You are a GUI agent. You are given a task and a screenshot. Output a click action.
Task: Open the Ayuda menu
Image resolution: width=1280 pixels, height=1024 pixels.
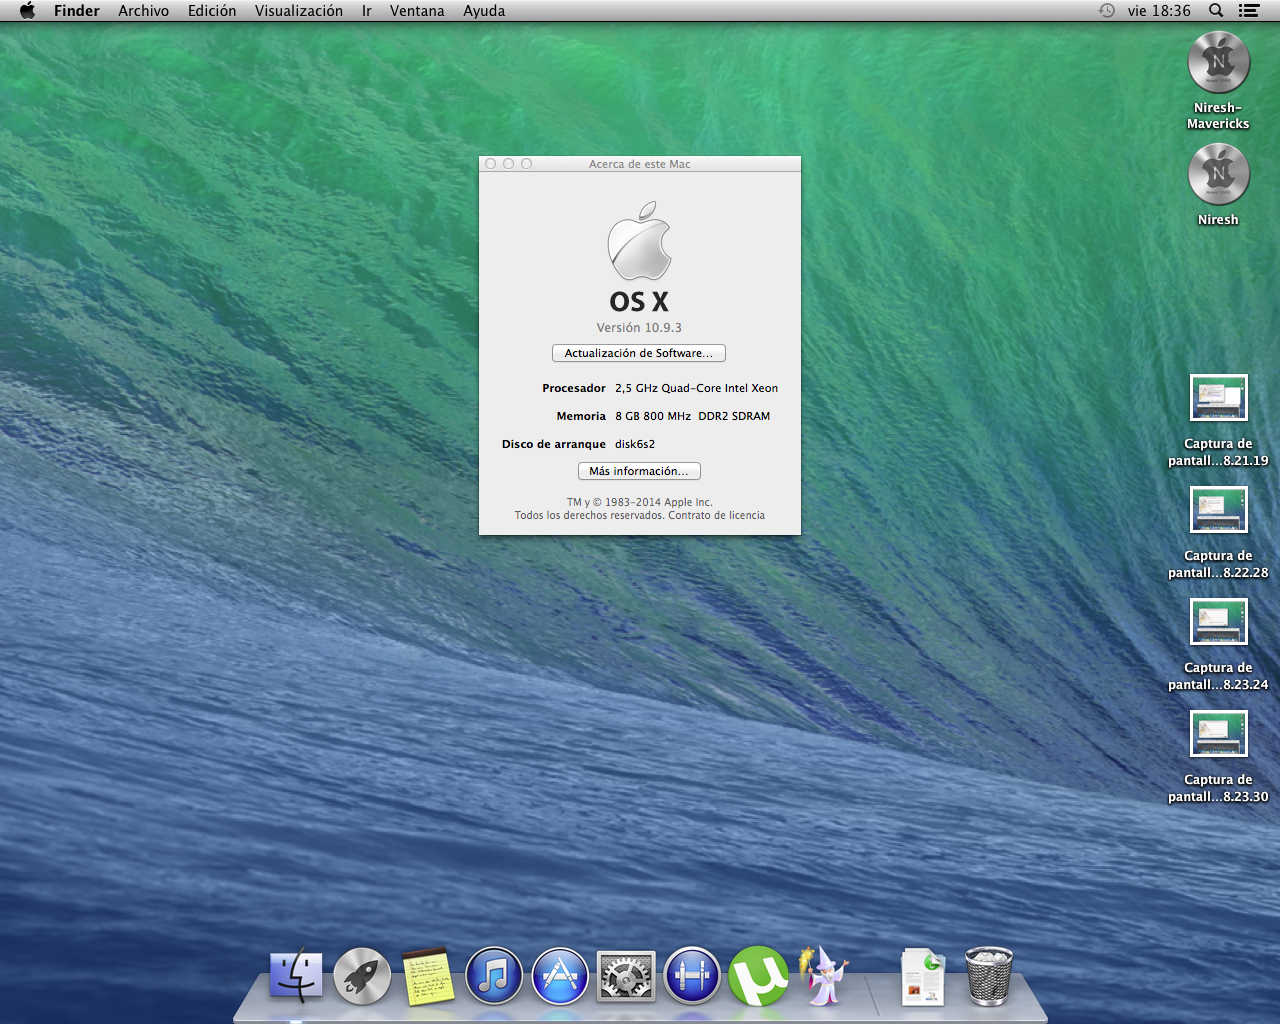pos(484,11)
